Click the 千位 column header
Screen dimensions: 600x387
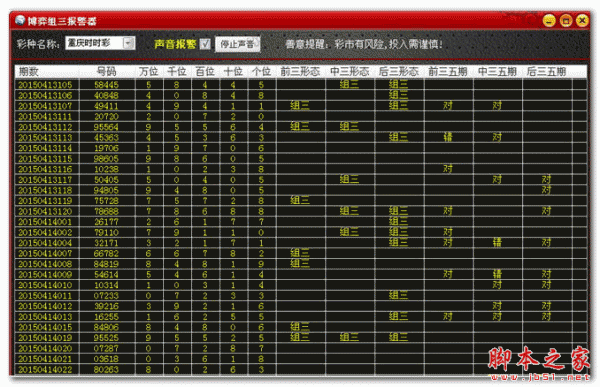pyautogui.click(x=177, y=72)
